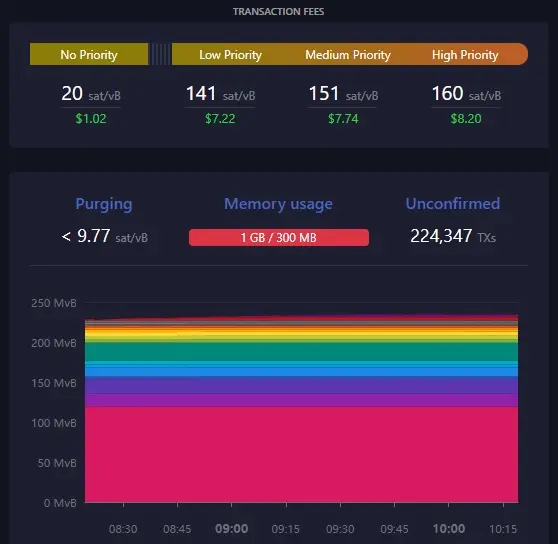Viewport: 558px width, 544px height.
Task: Click the 08:45 time label
Action: pyautogui.click(x=177, y=529)
